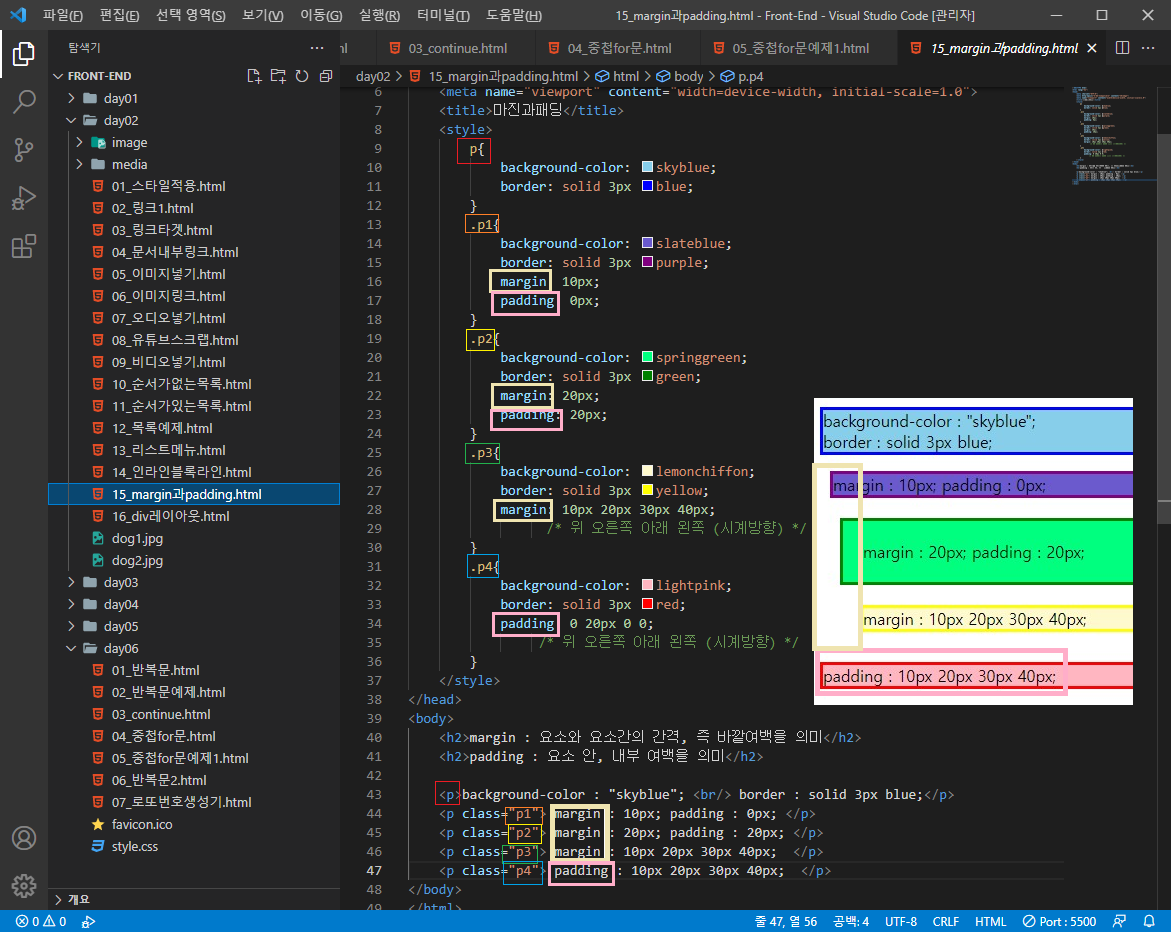The height and width of the screenshot is (932, 1171).
Task: Open the 파일(F) menu
Action: pos(63,15)
